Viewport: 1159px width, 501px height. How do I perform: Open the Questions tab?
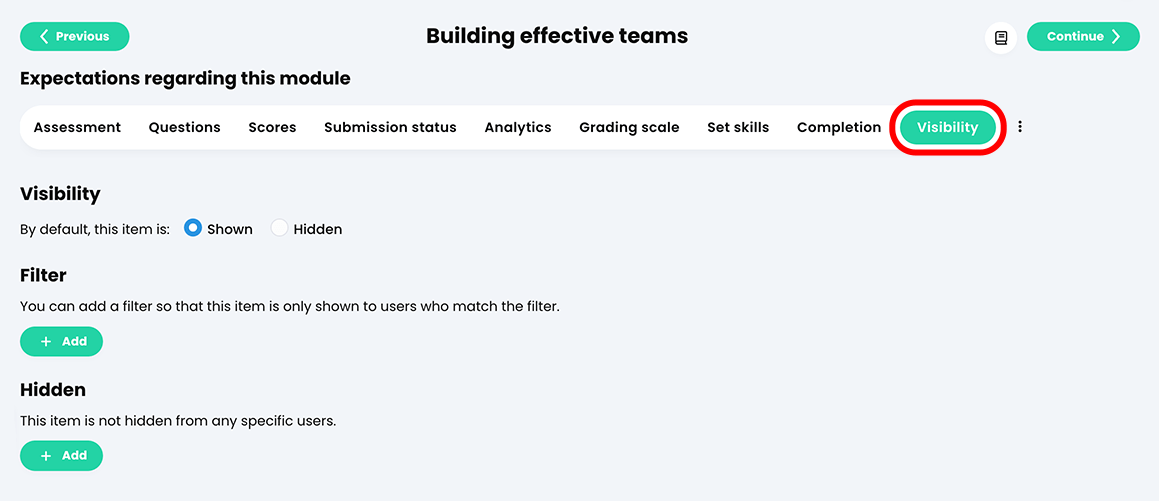coord(185,127)
